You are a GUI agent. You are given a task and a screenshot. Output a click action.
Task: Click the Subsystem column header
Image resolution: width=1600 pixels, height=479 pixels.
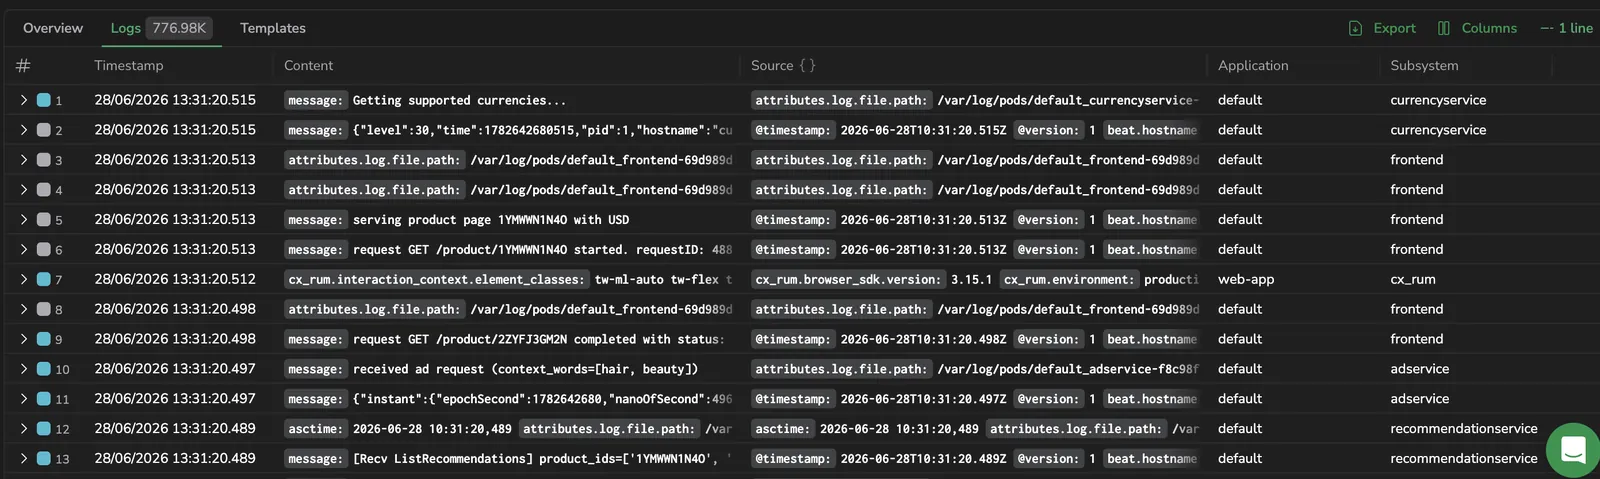[x=1424, y=65]
